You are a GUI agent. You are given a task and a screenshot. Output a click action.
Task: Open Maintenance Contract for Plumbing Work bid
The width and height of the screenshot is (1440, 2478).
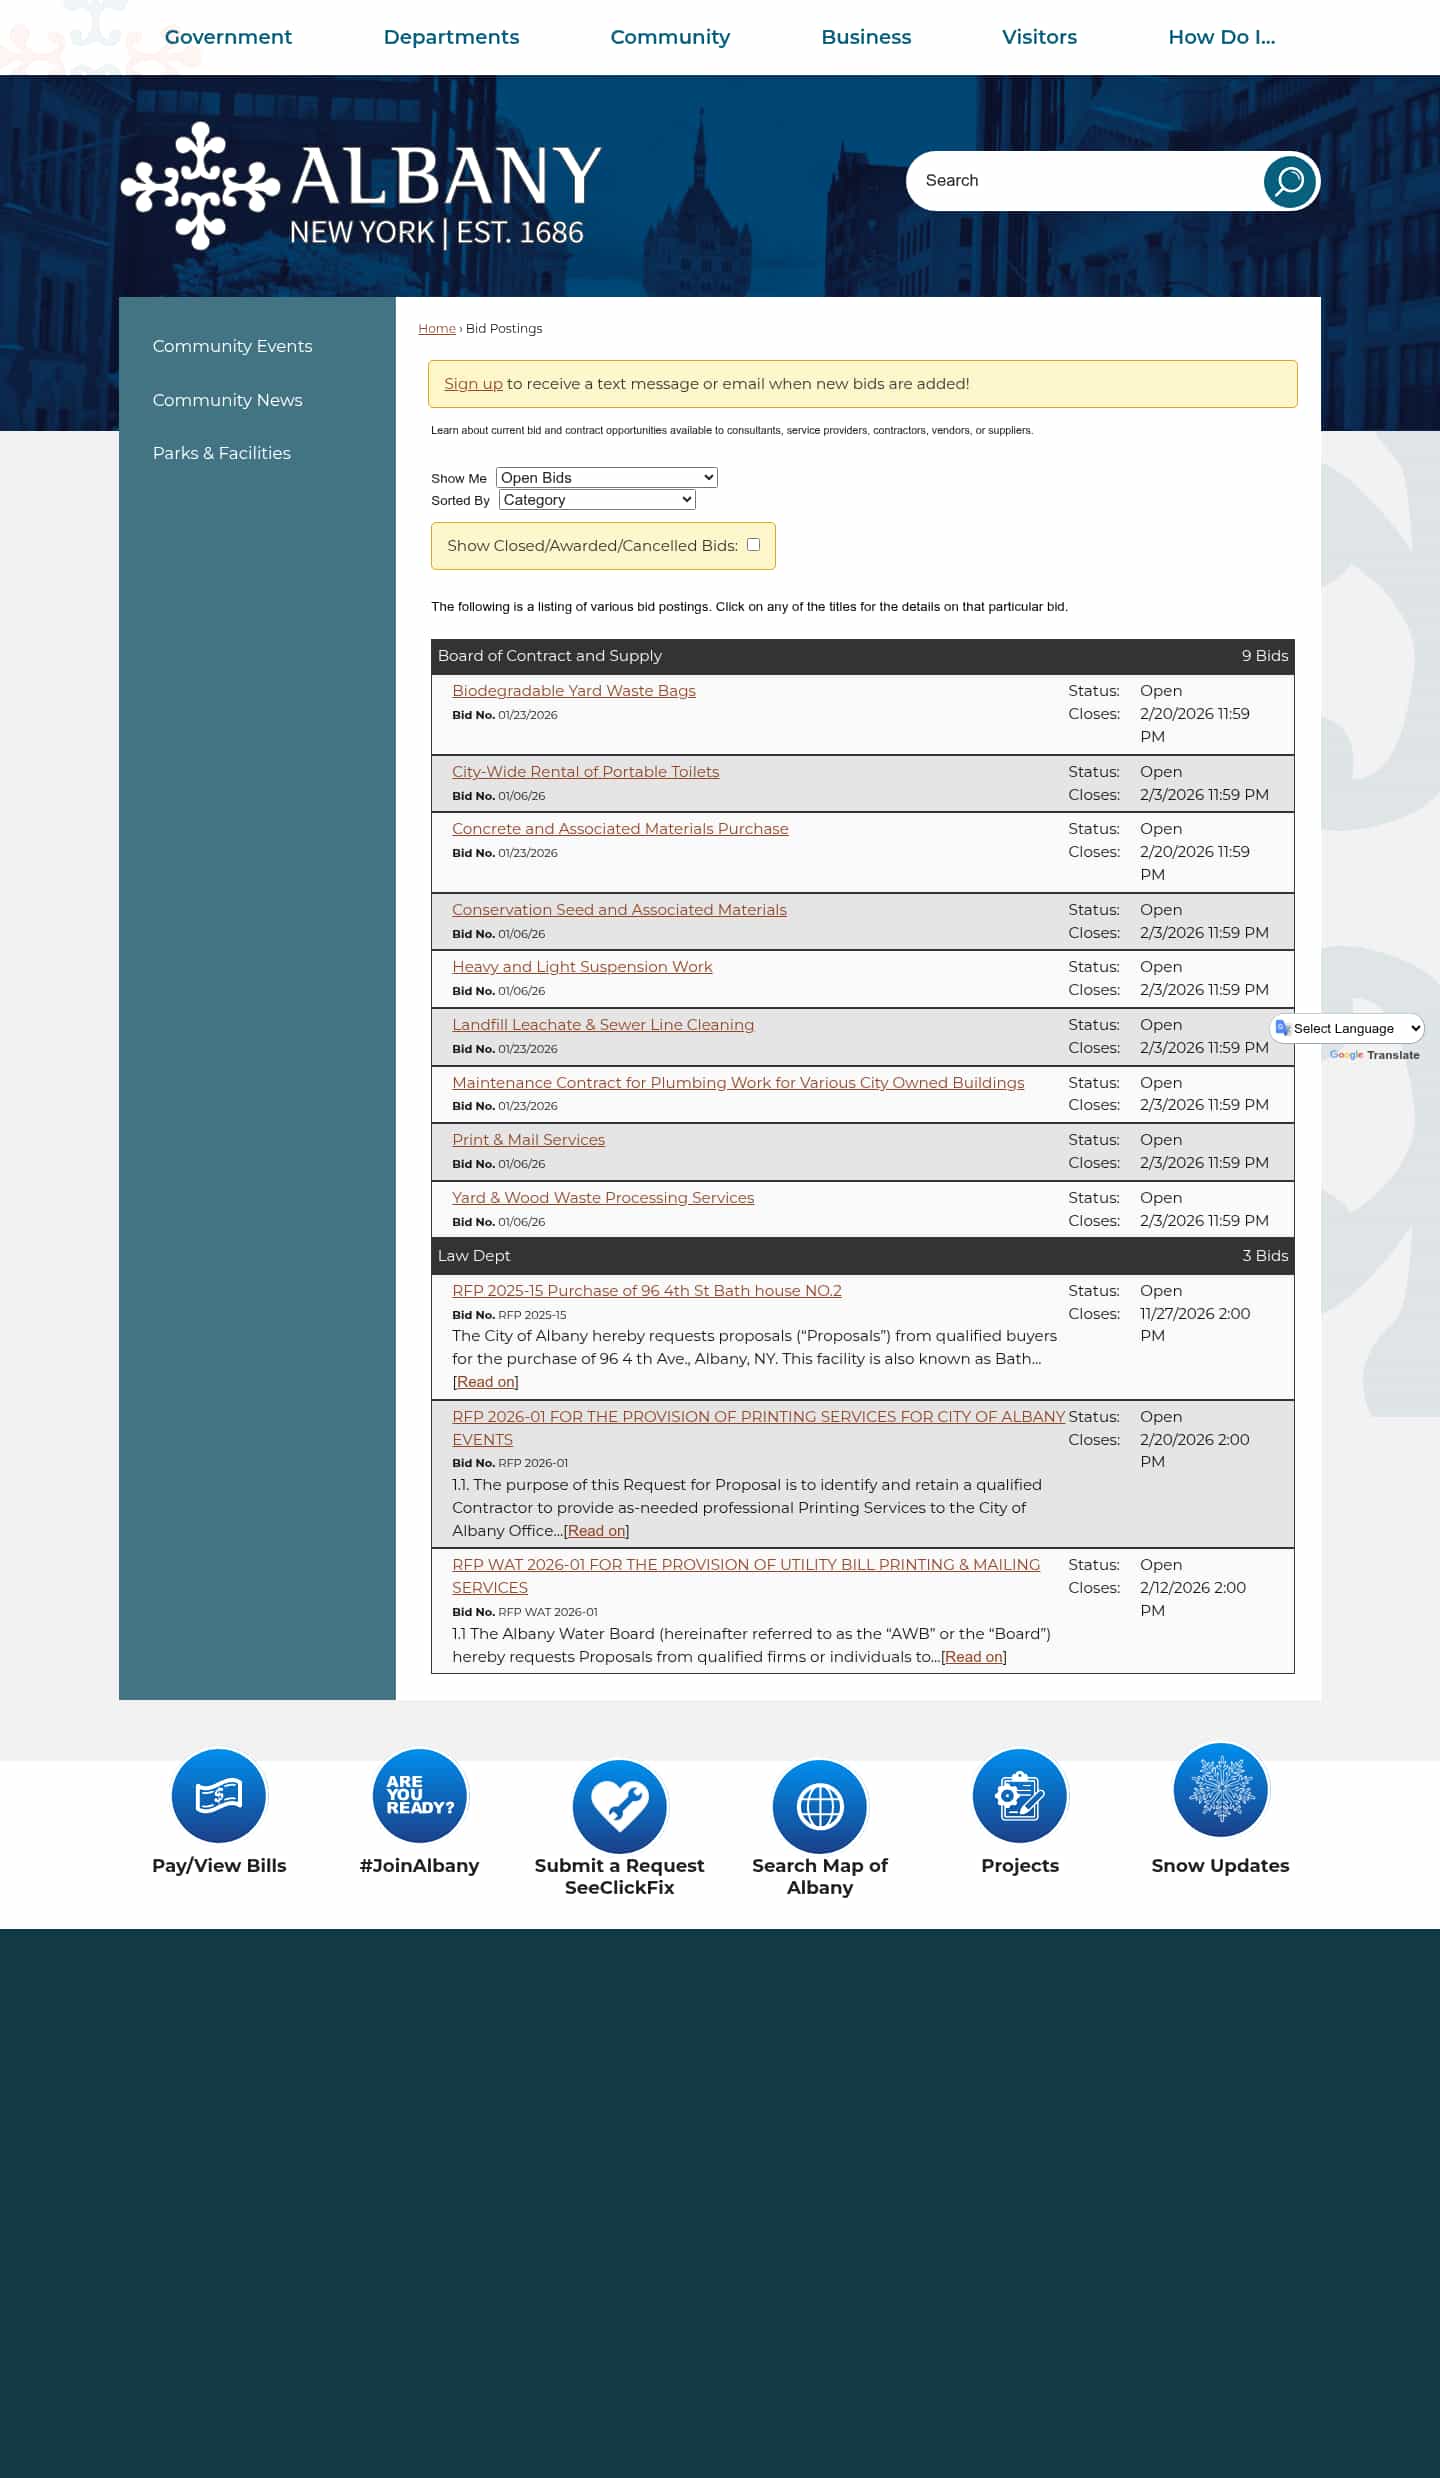pos(738,1083)
